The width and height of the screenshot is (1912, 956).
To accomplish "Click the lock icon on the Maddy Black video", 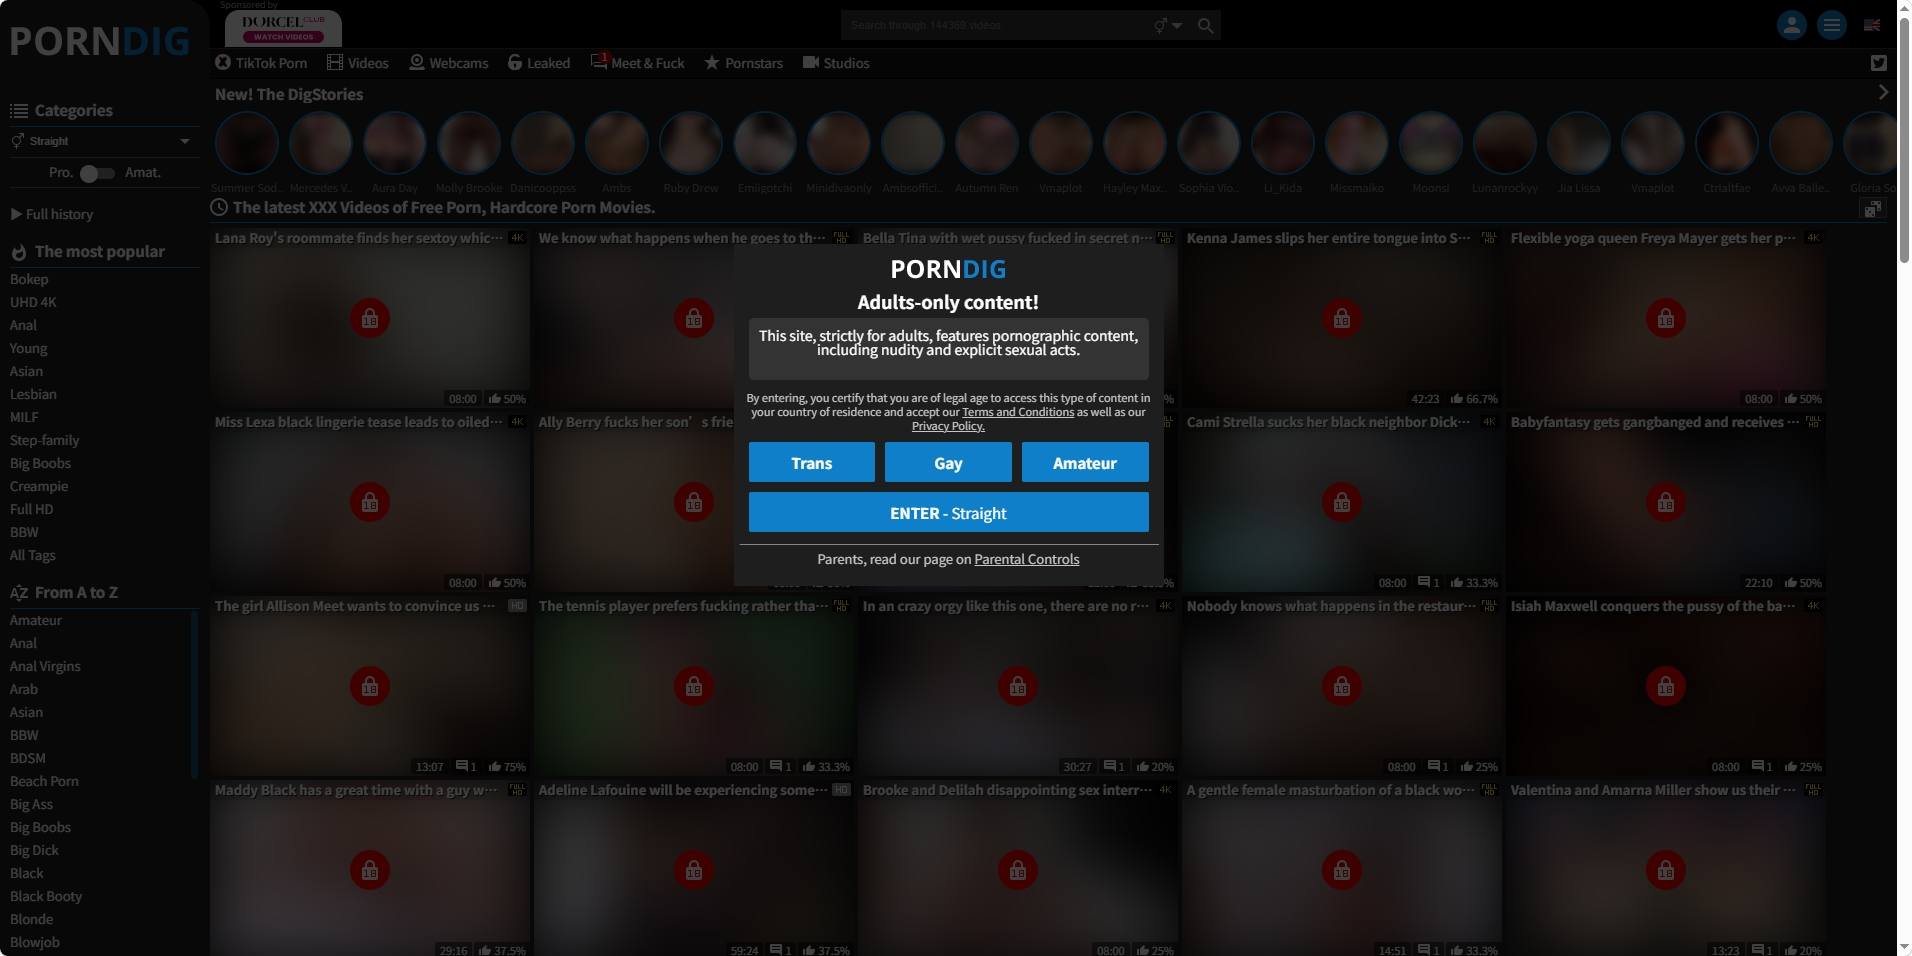I will pyautogui.click(x=370, y=870).
